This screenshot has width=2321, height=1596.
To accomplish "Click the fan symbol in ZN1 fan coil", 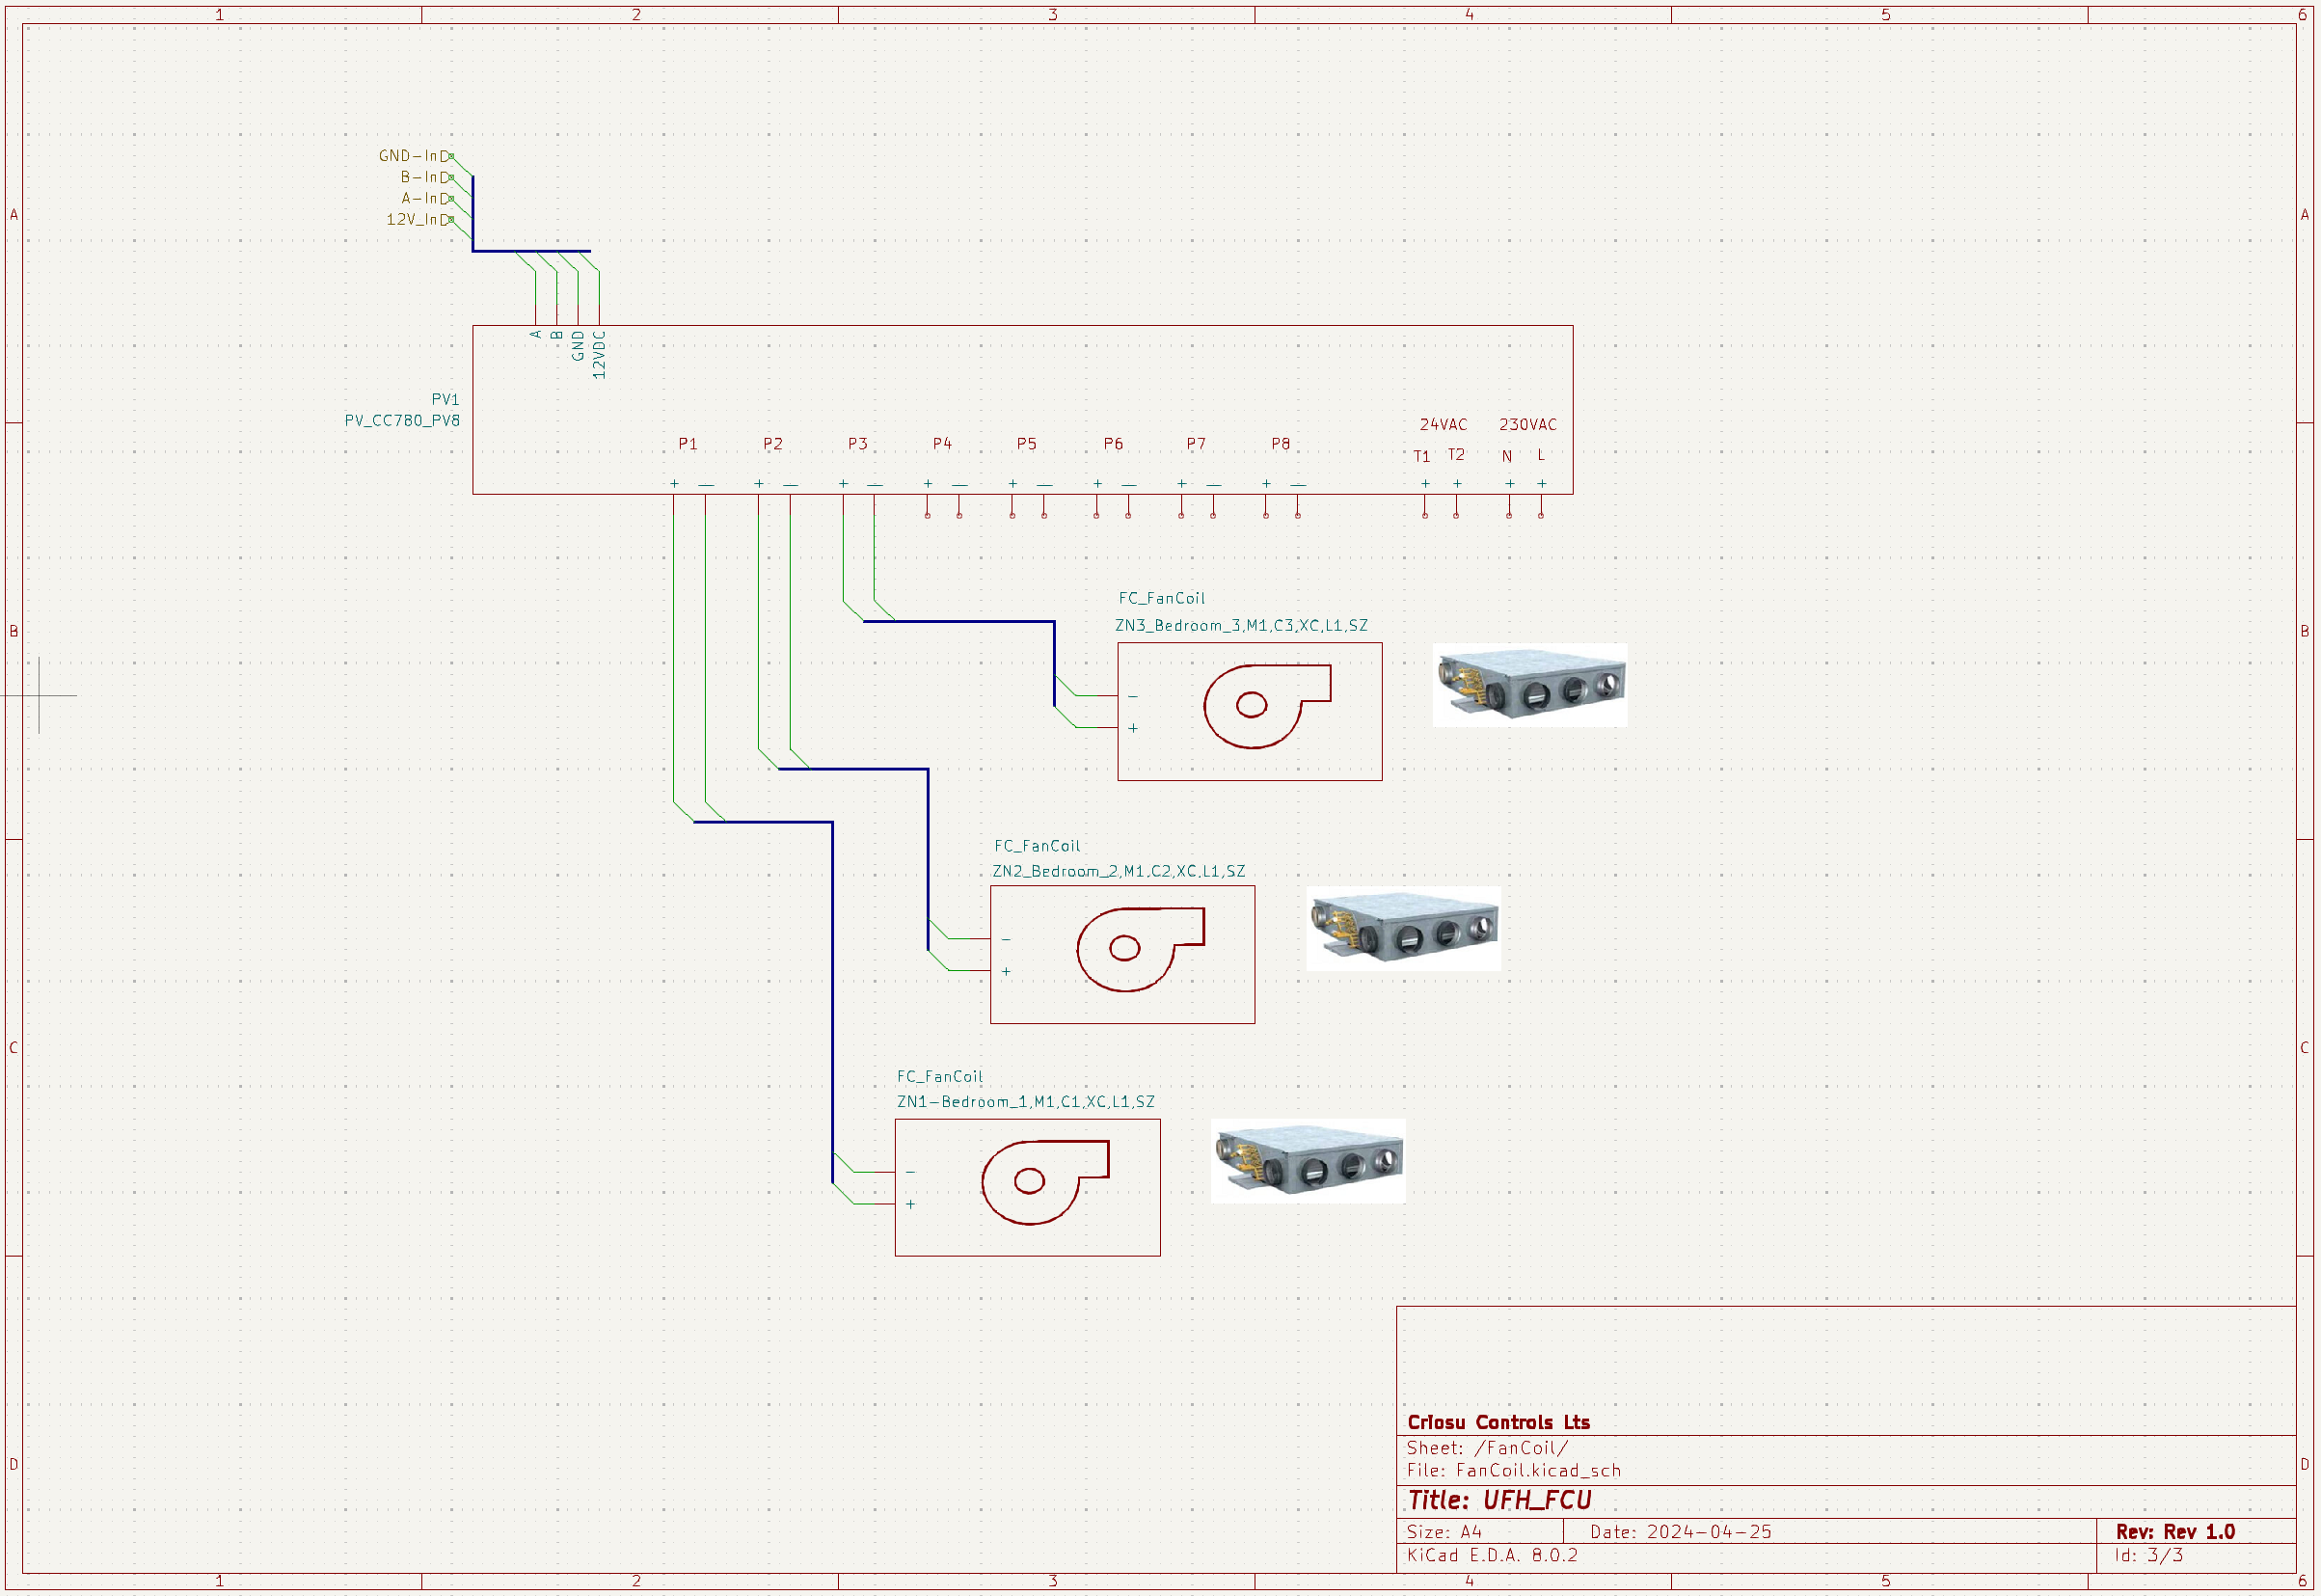I will (x=1045, y=1182).
